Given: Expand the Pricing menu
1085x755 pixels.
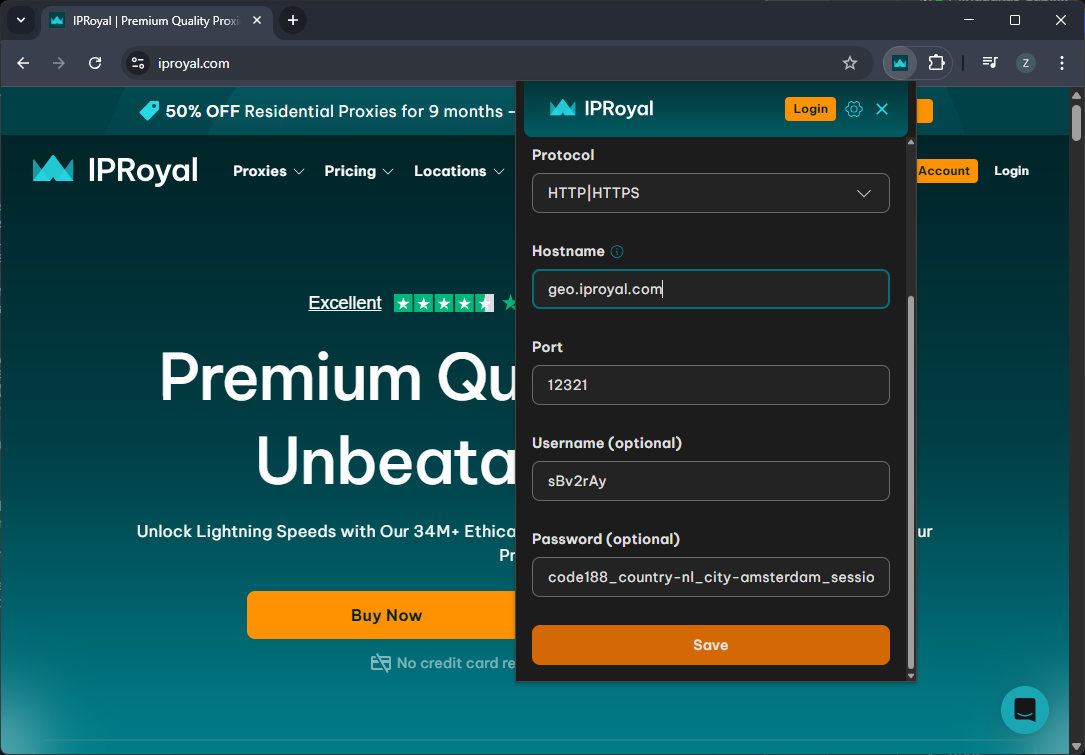Looking at the screenshot, I should 358,171.
